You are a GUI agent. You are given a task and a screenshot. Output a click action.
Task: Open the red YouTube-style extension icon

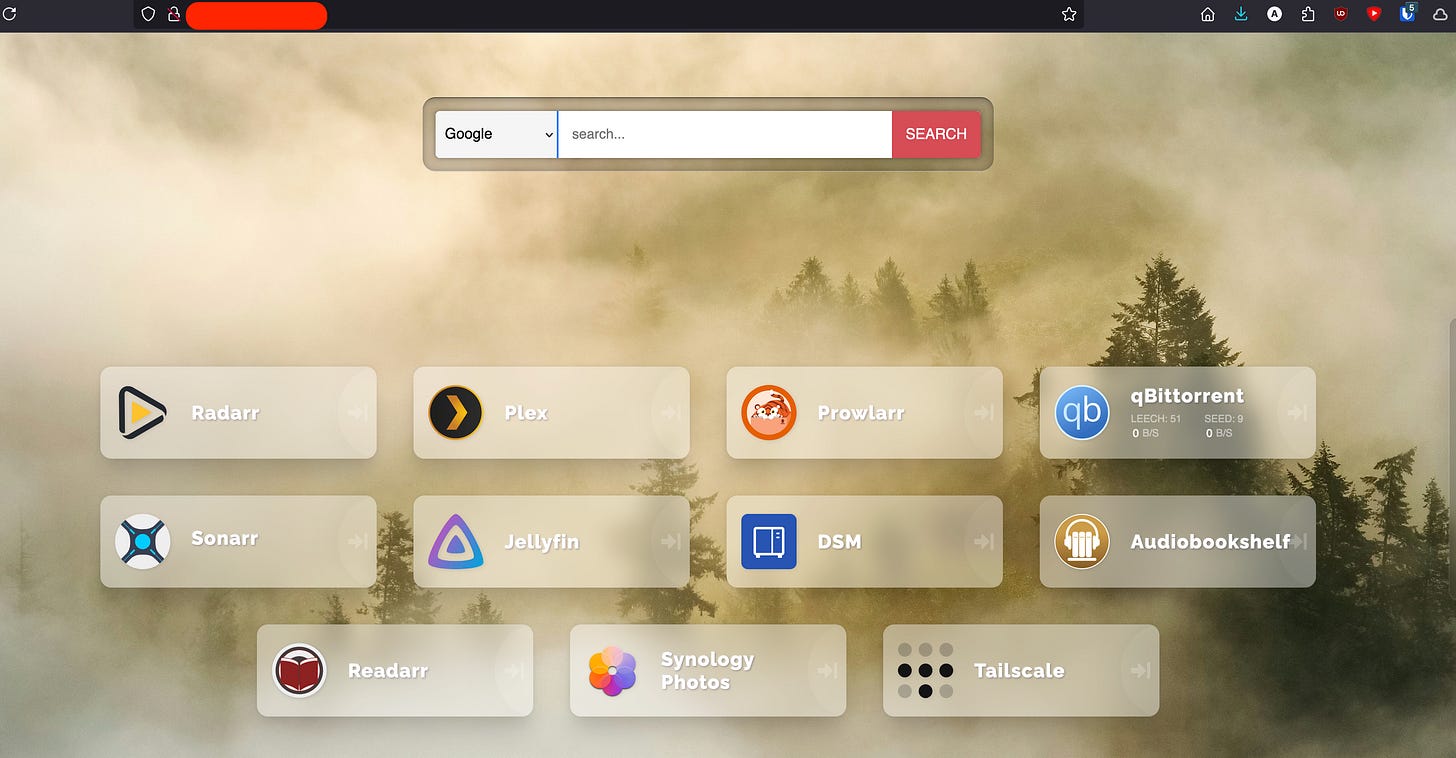pos(1374,14)
